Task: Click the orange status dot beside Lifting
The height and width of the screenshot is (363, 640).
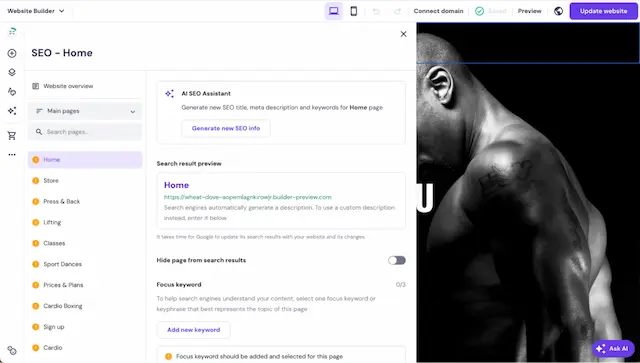Action: pos(36,223)
